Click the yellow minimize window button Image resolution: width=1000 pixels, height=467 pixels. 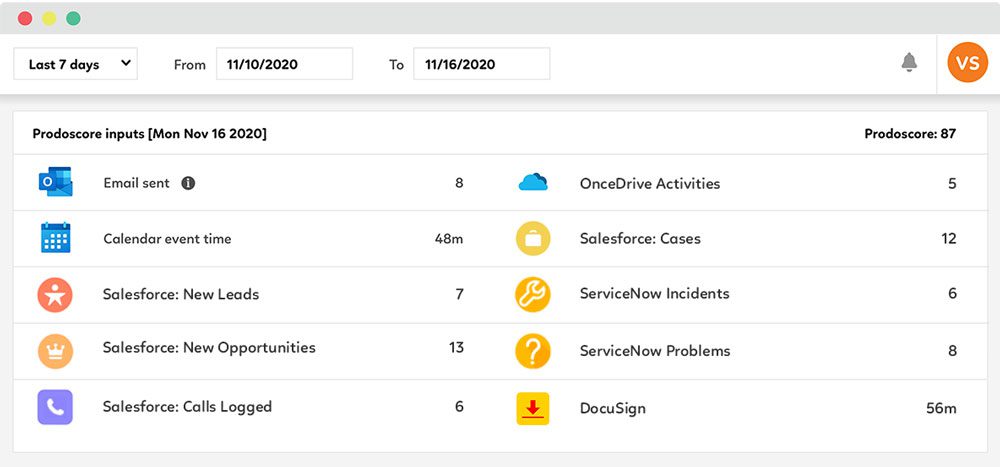49,19
